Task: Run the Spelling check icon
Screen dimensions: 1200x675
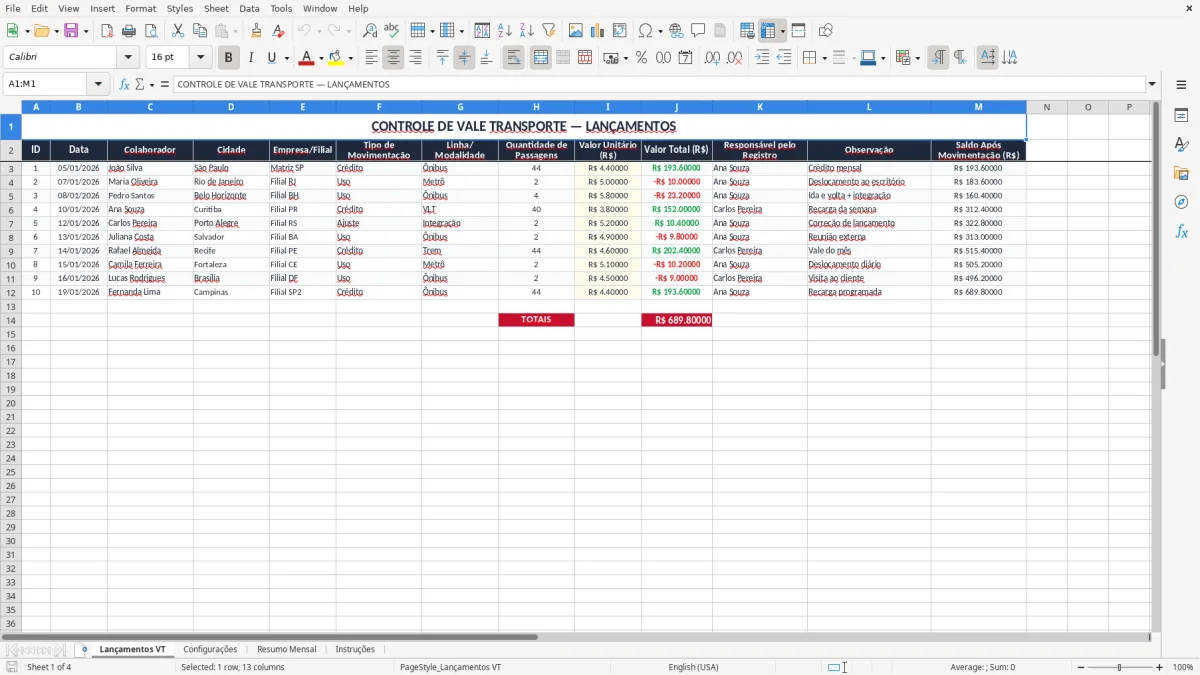Action: pos(392,31)
